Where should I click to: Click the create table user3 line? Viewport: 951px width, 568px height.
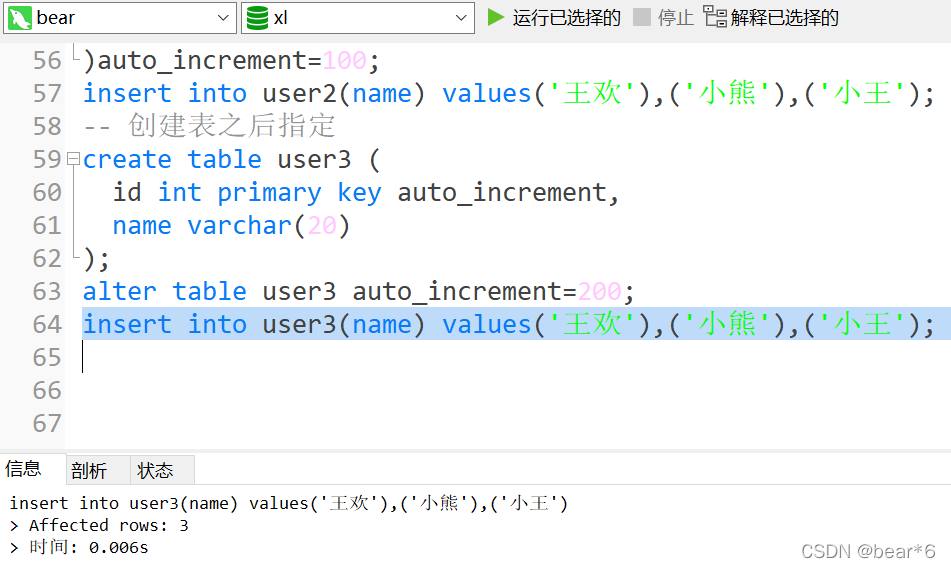(x=232, y=159)
